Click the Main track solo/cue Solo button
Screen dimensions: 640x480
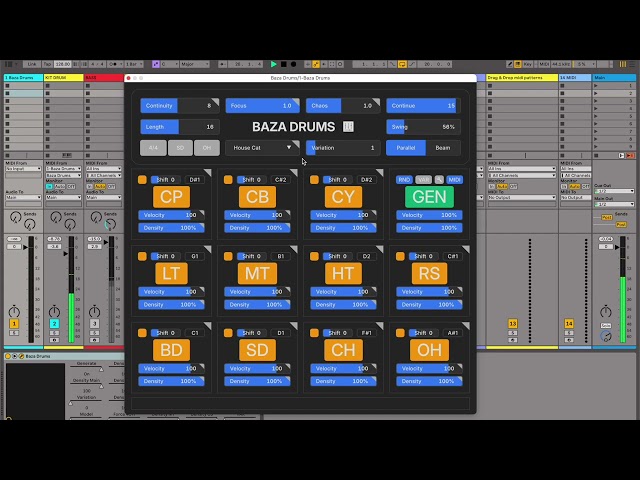[606, 325]
